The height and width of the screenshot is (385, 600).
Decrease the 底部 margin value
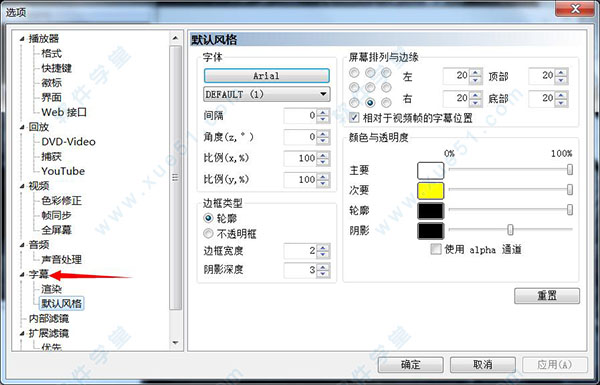tap(561, 103)
